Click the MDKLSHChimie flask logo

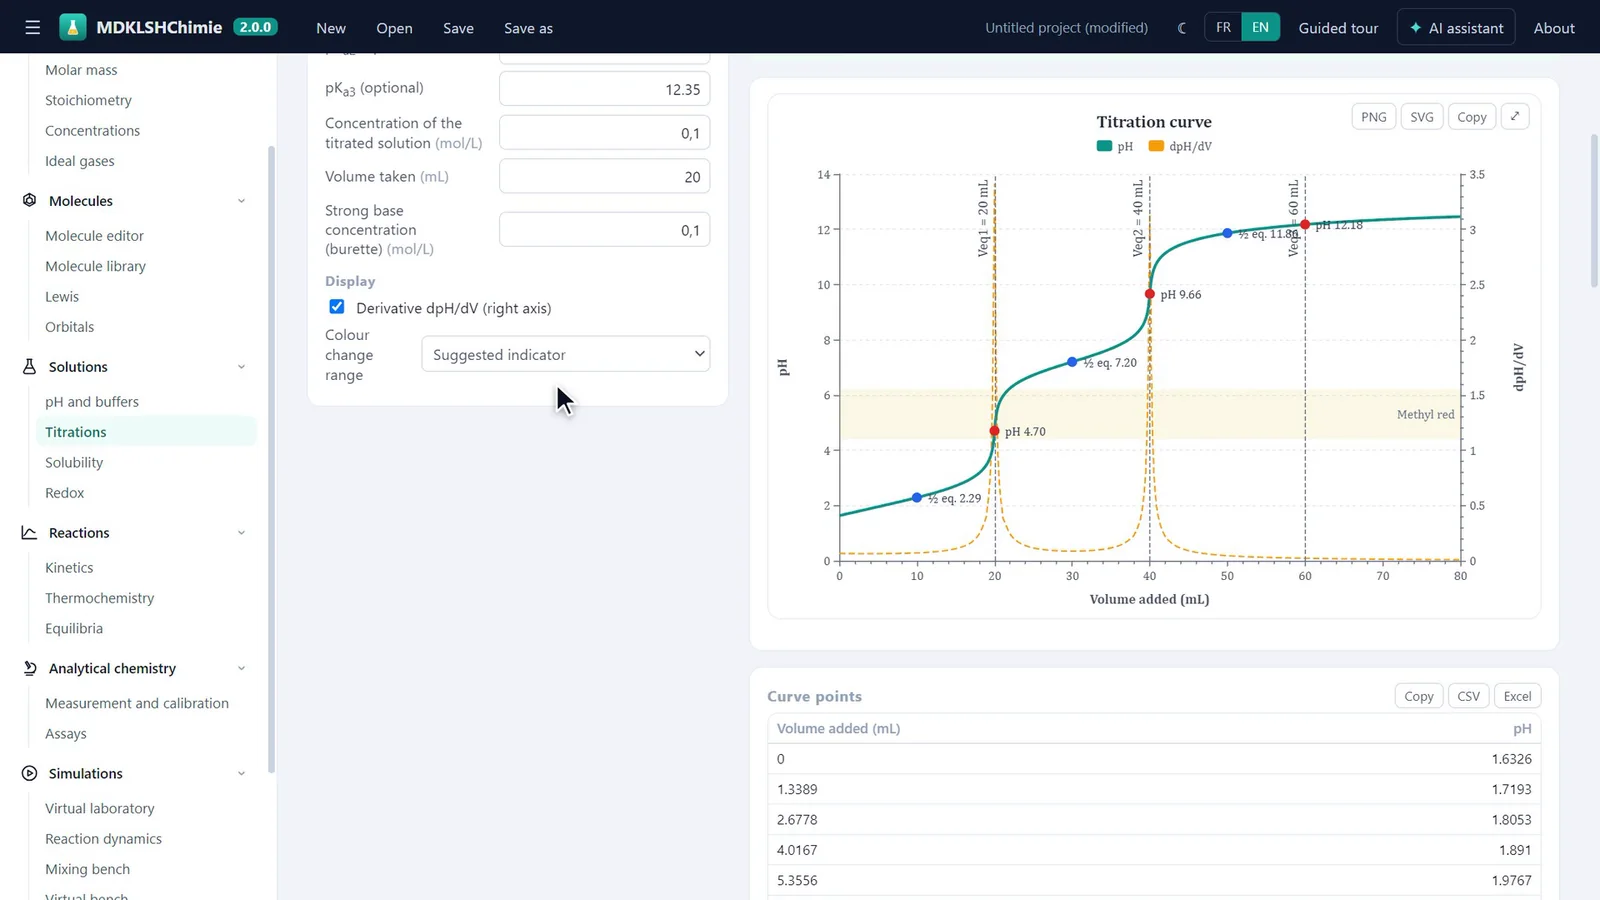[x=73, y=27]
